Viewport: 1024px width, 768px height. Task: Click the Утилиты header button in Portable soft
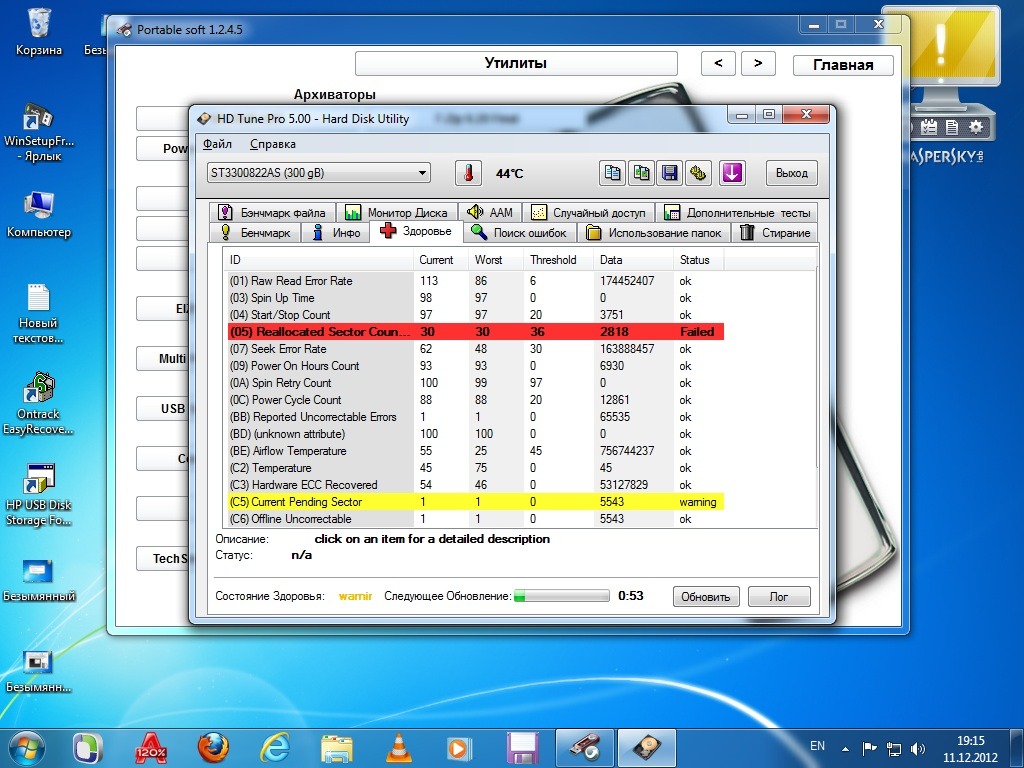tap(516, 63)
